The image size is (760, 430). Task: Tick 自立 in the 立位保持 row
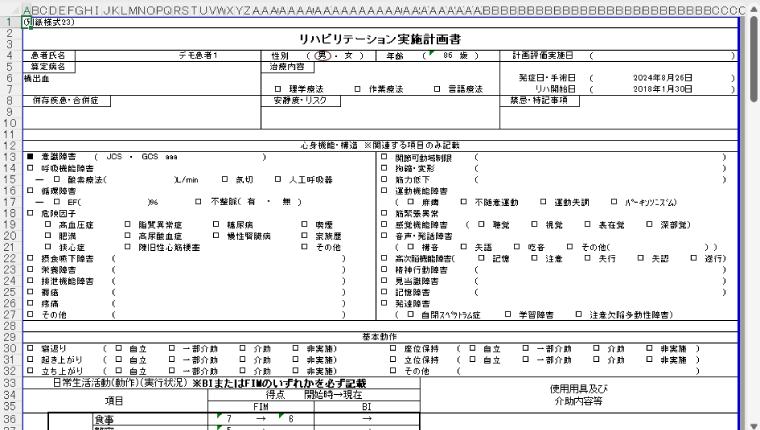(x=473, y=359)
